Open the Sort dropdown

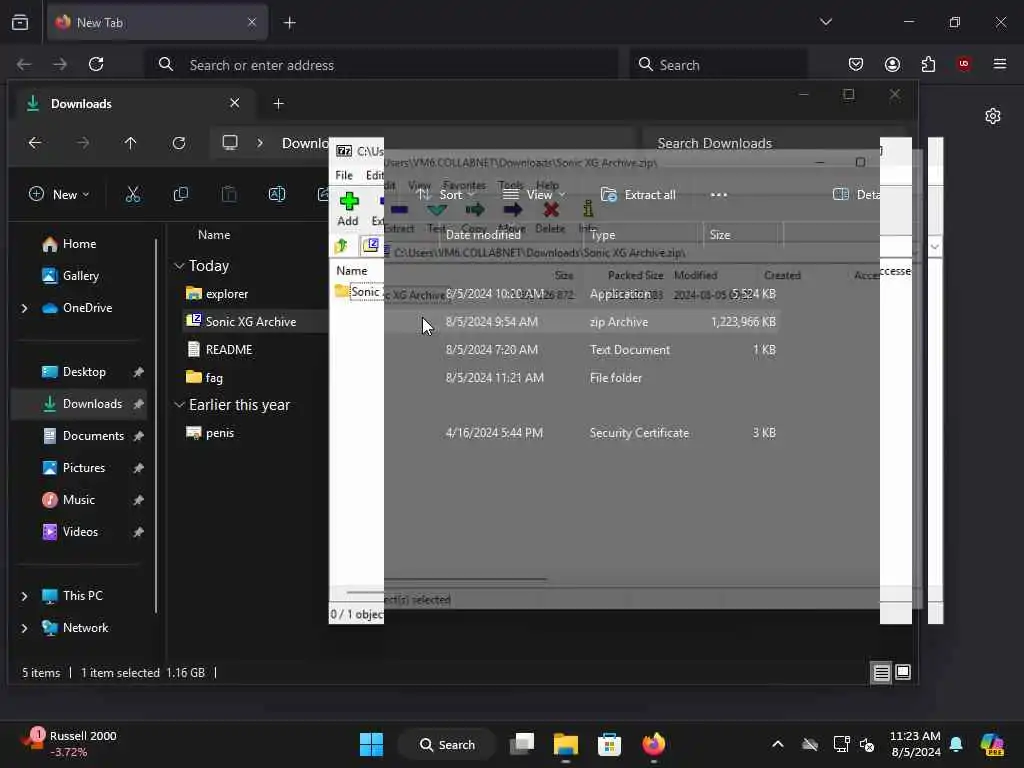click(446, 195)
